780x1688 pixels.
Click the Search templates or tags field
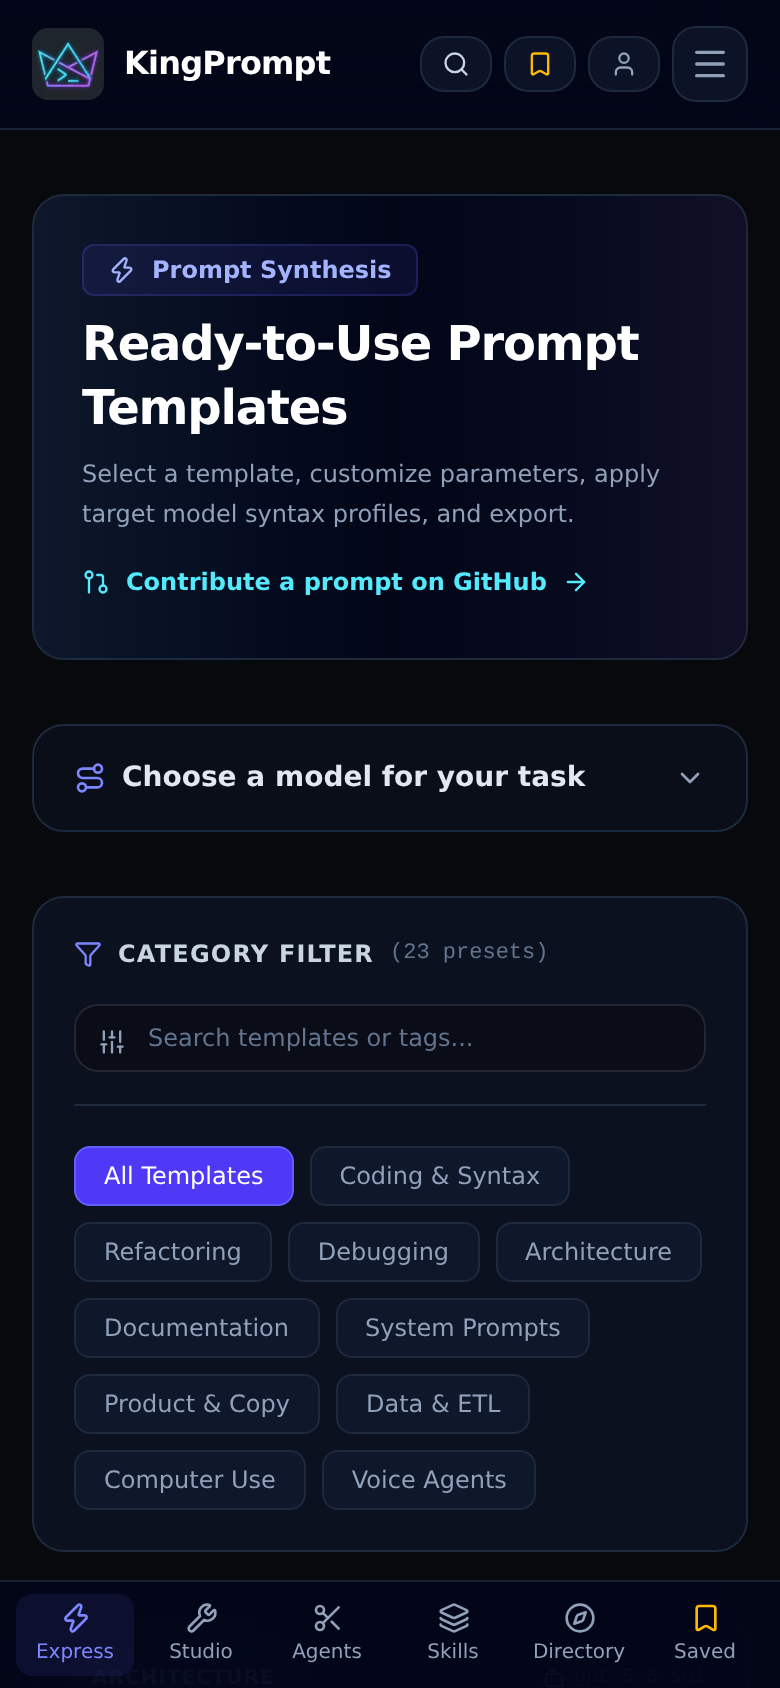[390, 1038]
